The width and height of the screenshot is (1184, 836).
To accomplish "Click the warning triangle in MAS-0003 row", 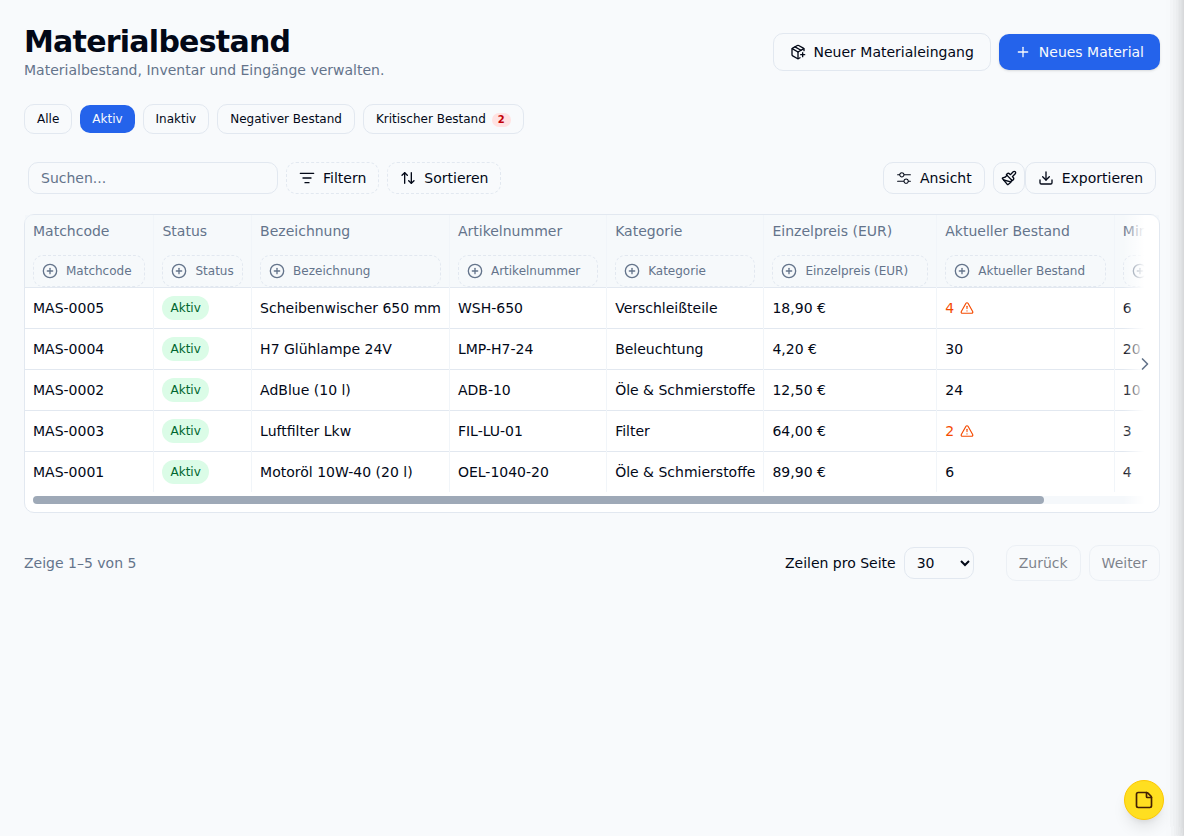I will [967, 431].
